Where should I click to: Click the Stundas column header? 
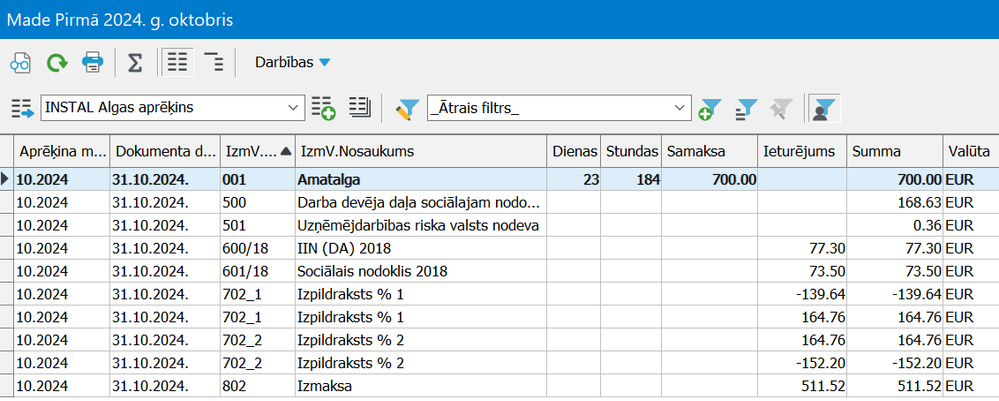(x=631, y=151)
